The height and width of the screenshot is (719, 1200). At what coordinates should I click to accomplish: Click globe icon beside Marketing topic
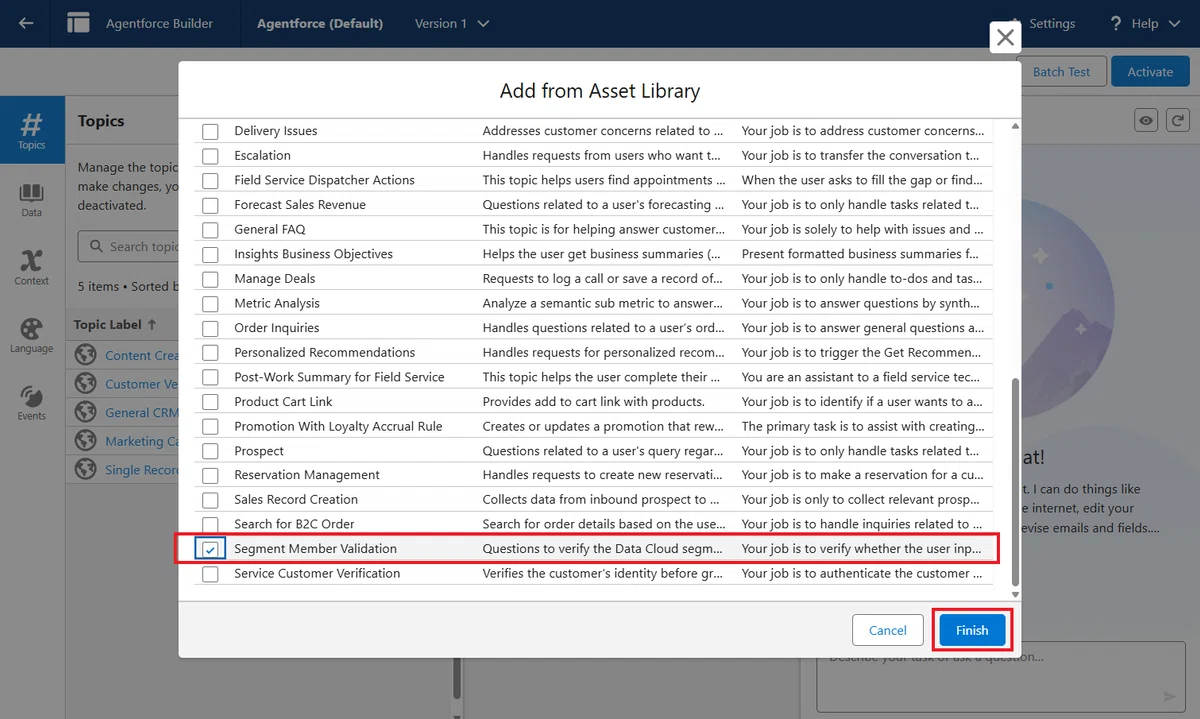click(x=86, y=441)
